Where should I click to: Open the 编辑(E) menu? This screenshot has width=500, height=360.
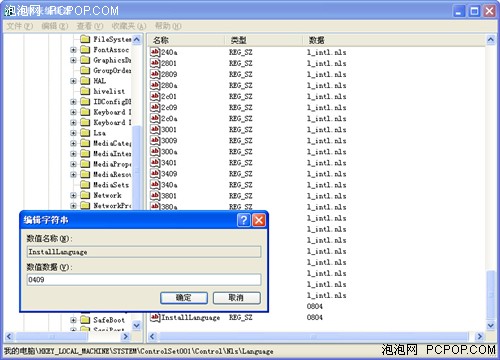(55, 26)
